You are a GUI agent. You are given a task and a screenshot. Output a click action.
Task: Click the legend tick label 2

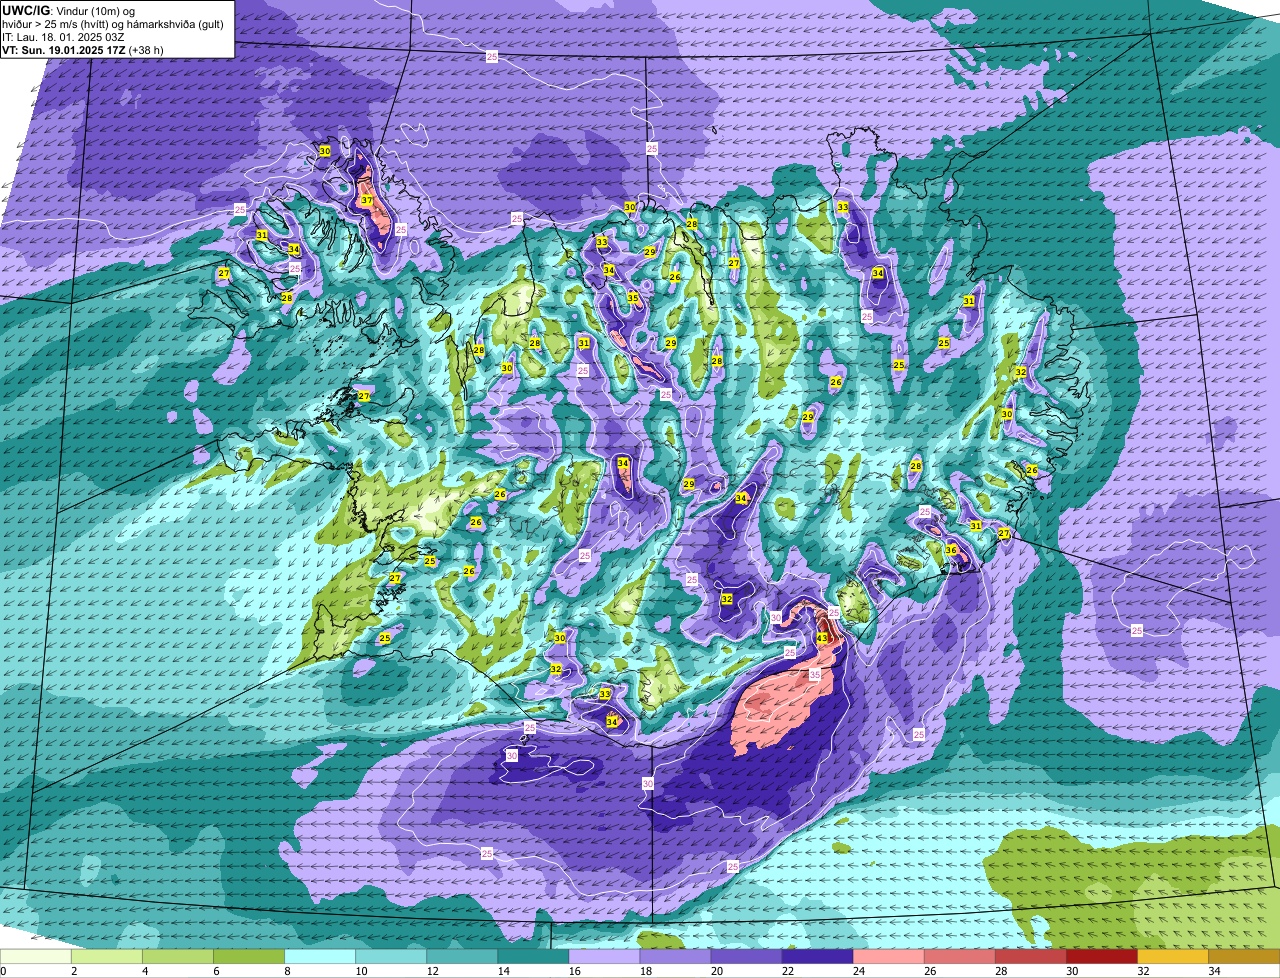pyautogui.click(x=74, y=971)
